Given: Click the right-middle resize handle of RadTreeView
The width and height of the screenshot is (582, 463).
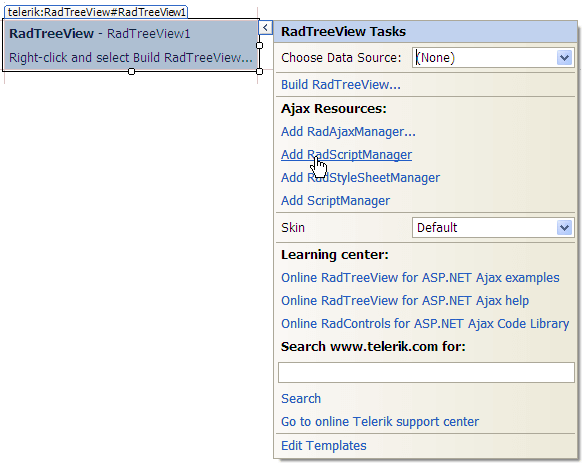Looking at the screenshot, I should [259, 45].
